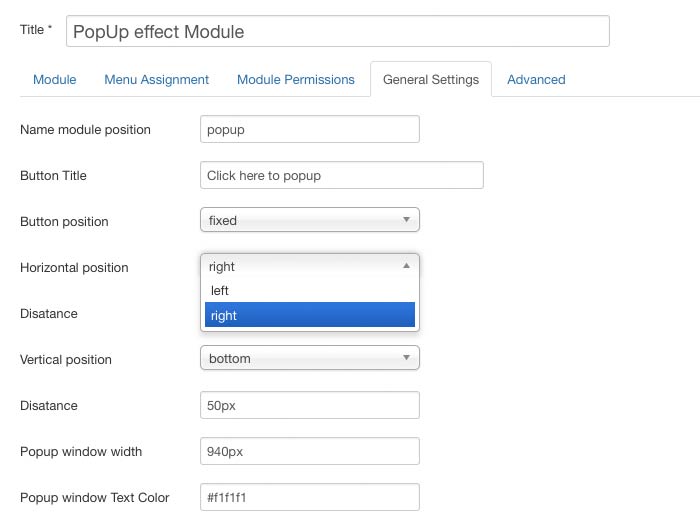Open the Menu Assignment tab

156,80
